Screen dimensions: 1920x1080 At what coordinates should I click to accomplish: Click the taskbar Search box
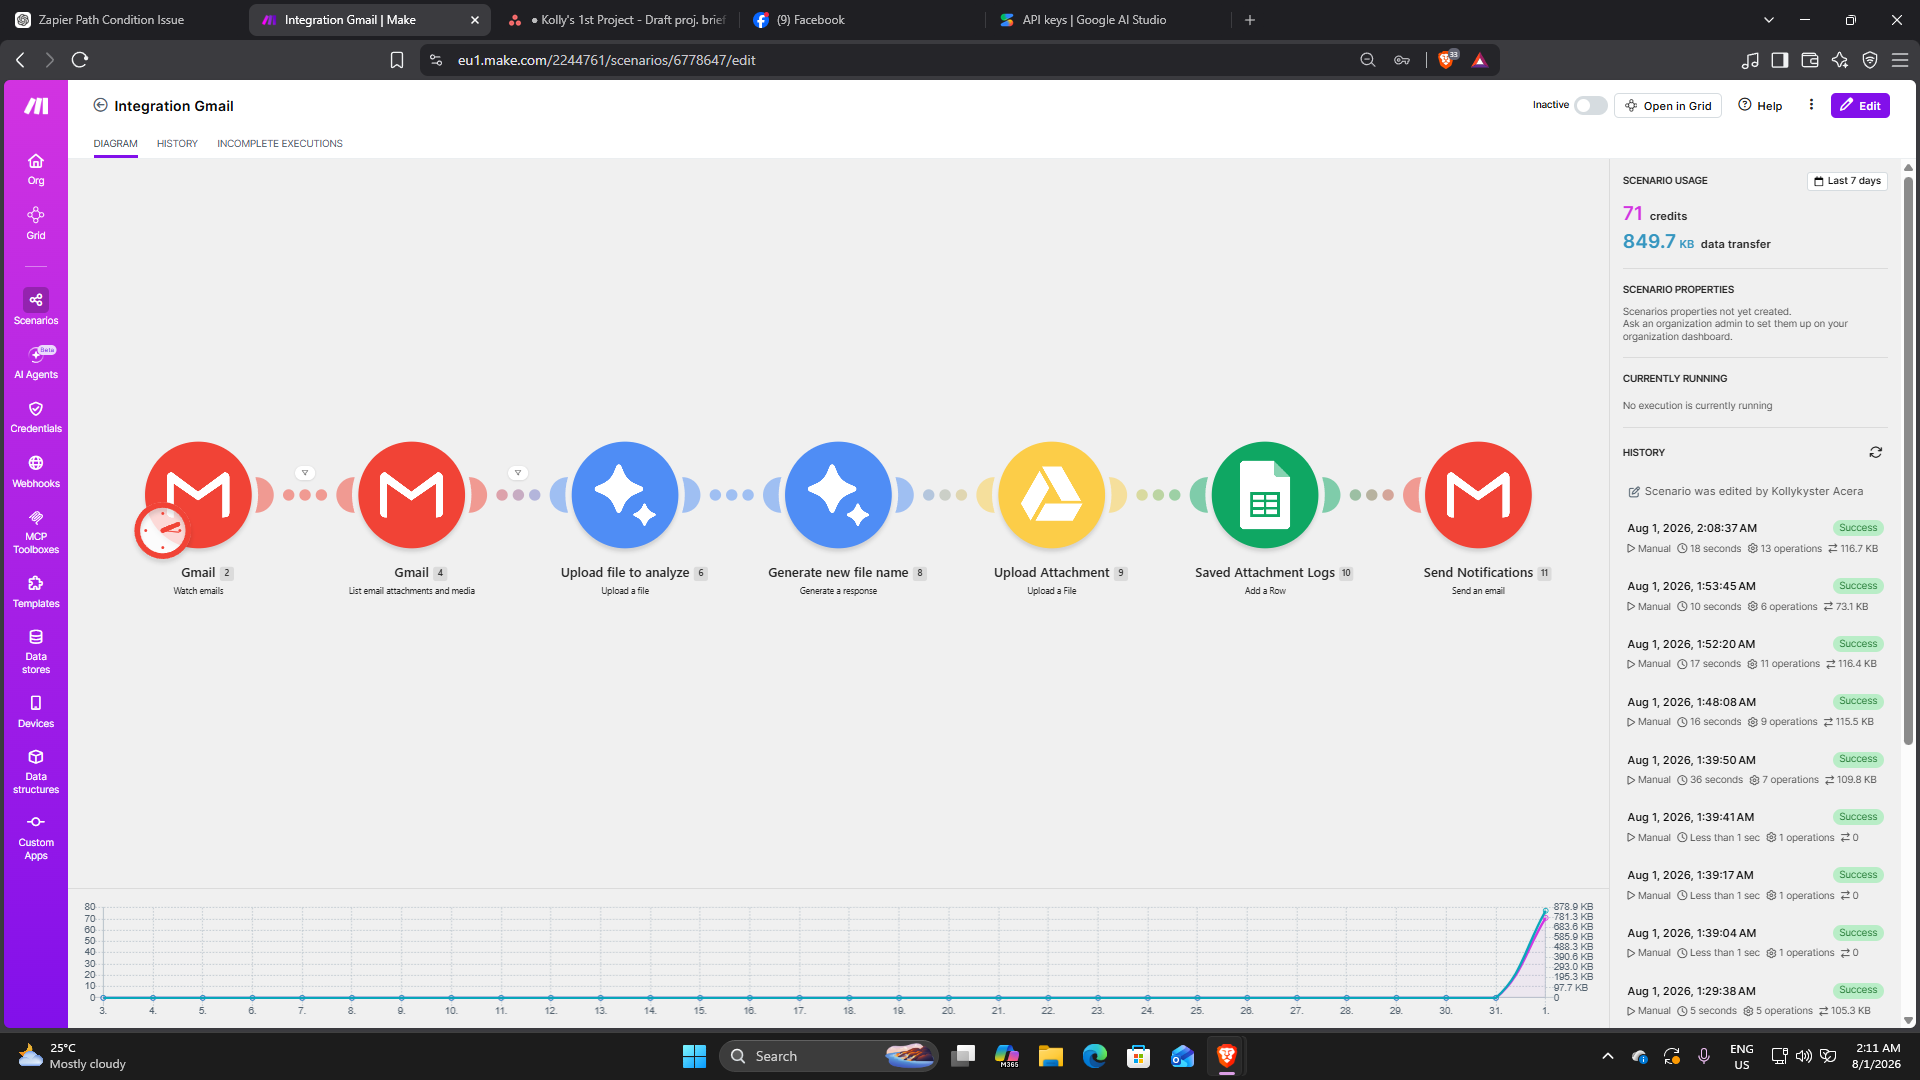pyautogui.click(x=828, y=1056)
